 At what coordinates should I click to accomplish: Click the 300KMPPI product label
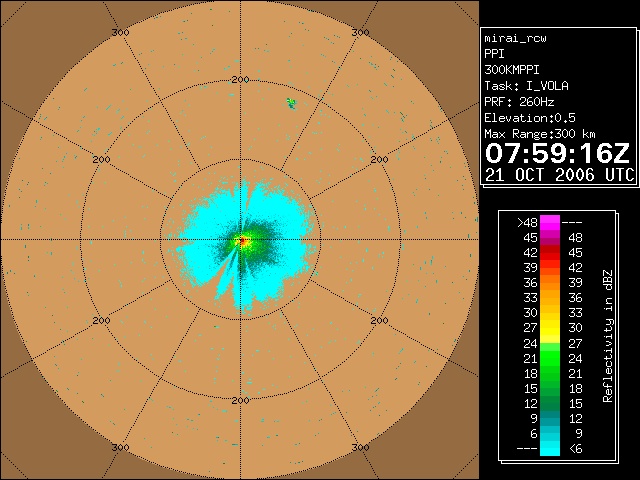[512, 70]
